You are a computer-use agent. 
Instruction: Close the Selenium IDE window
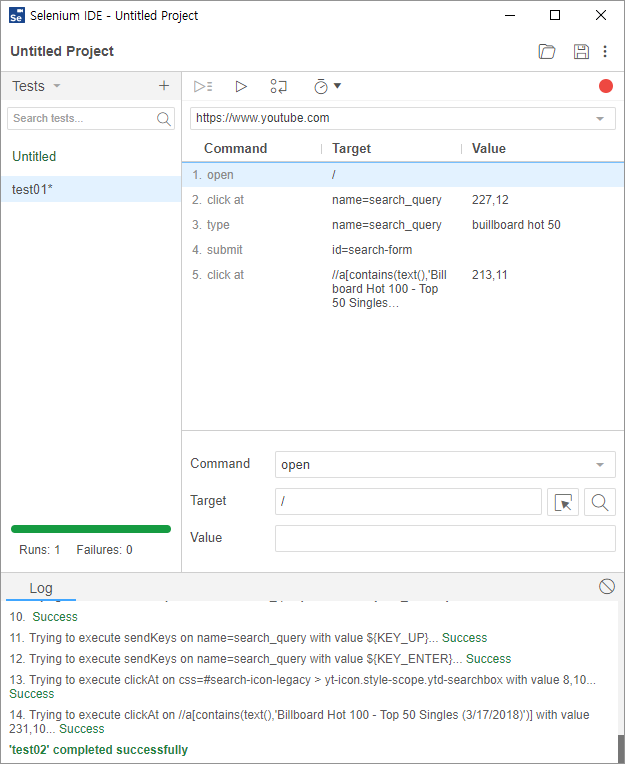click(601, 15)
